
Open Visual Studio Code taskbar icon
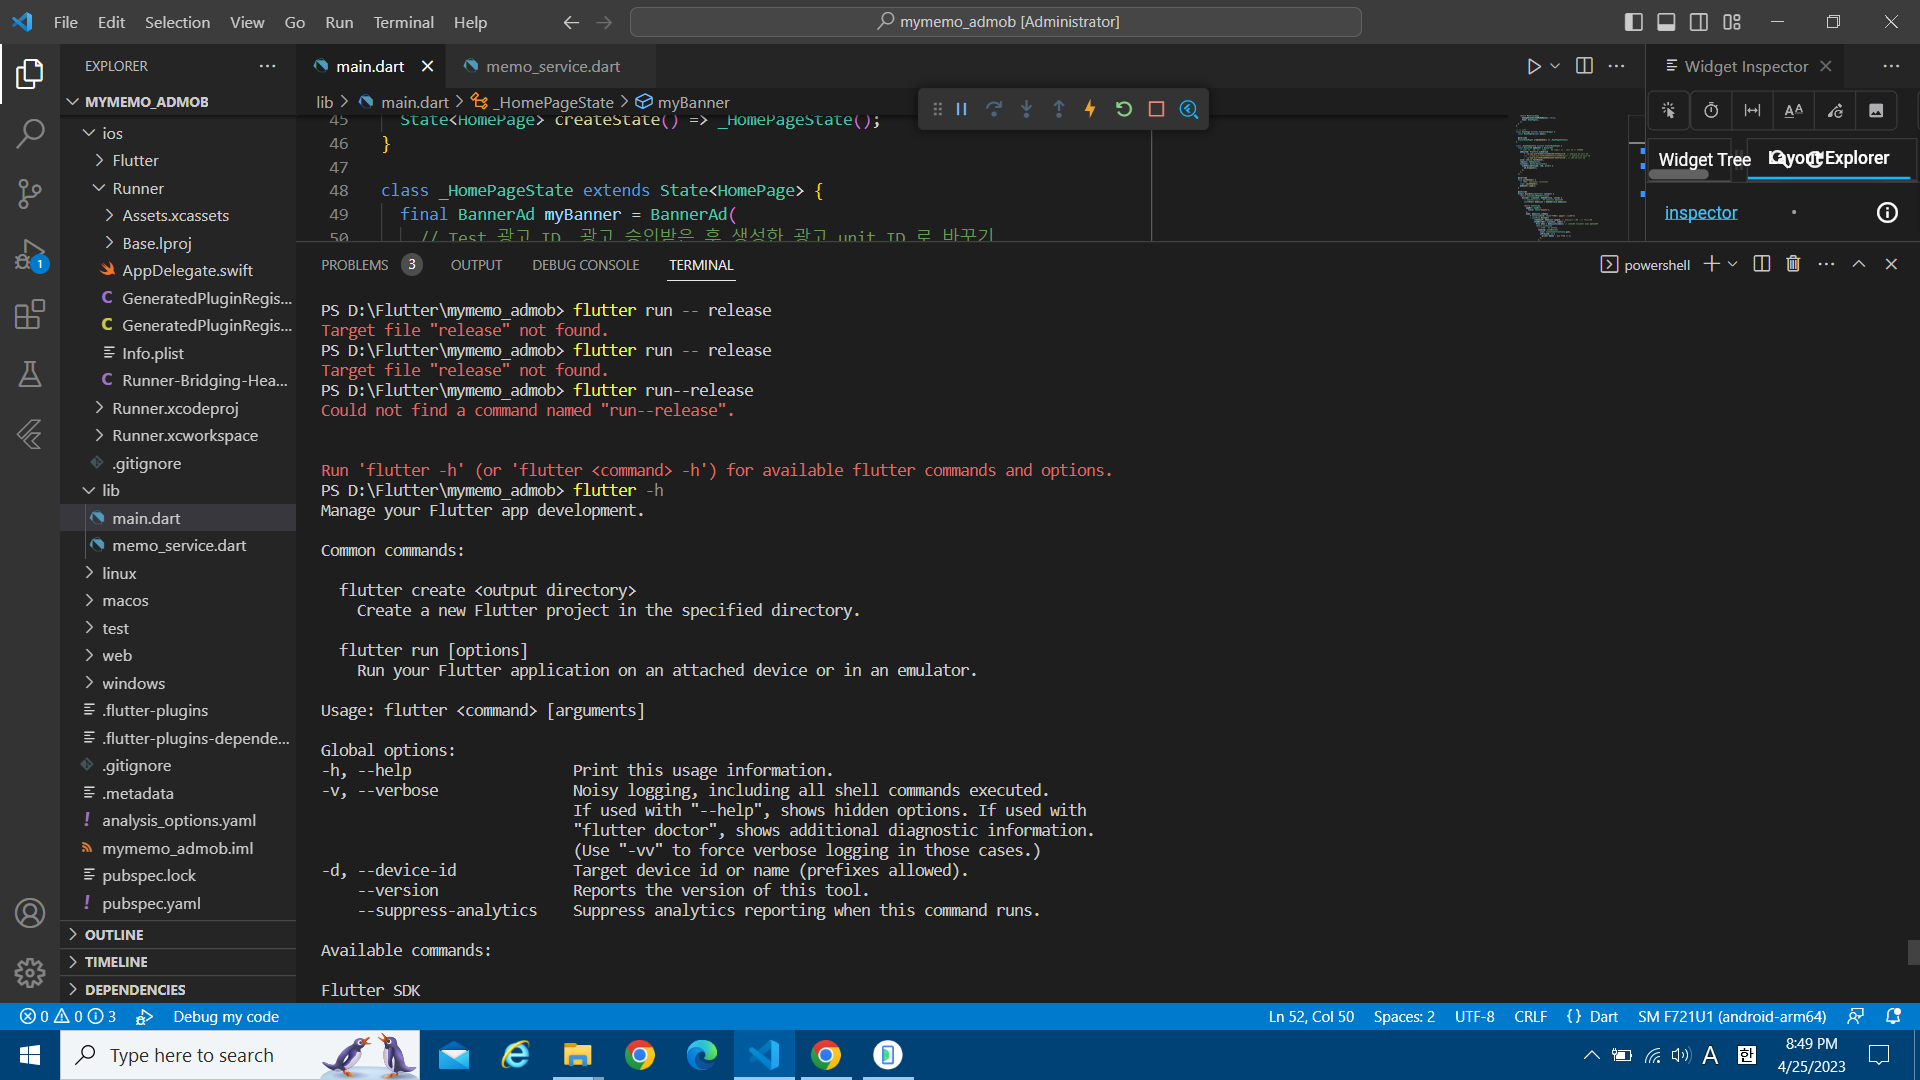[x=764, y=1055]
